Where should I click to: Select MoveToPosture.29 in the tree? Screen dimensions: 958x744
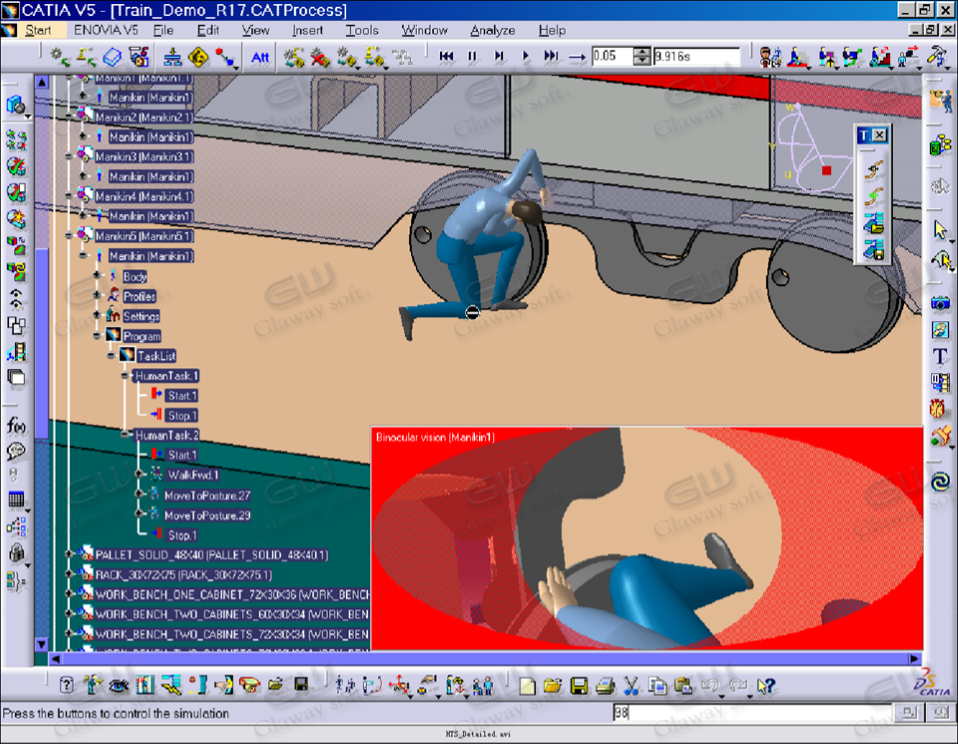click(207, 515)
